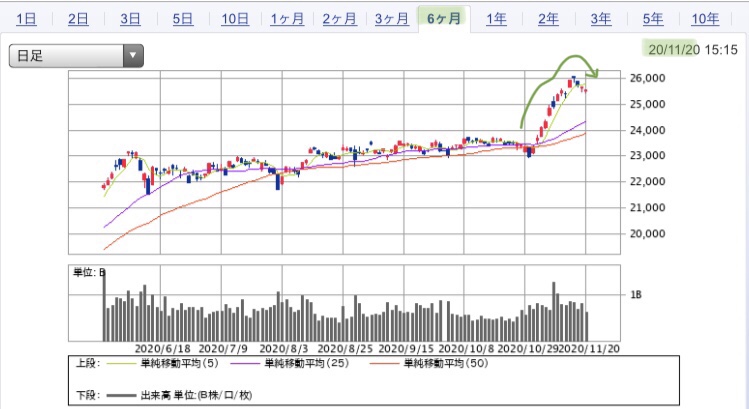The height and width of the screenshot is (409, 749).
Task: Click the orange 50-day average legend line
Action: click(385, 364)
